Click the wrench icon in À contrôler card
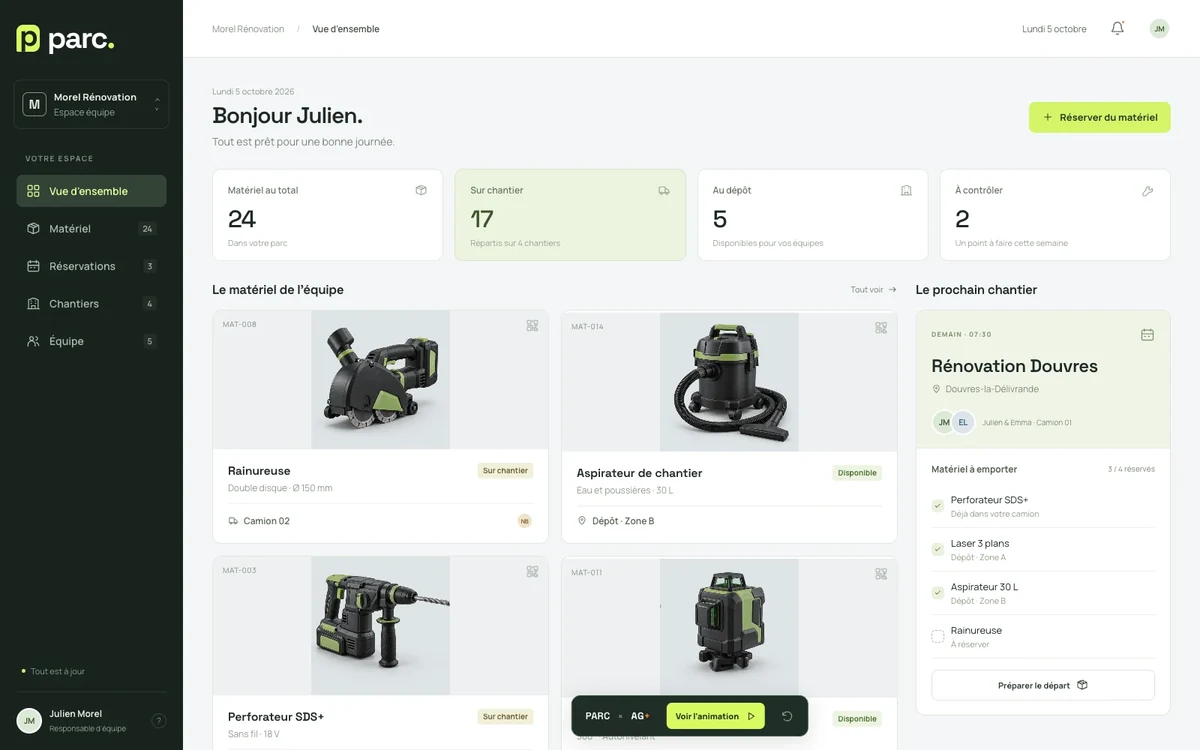This screenshot has height=750, width=1200. [x=1147, y=190]
